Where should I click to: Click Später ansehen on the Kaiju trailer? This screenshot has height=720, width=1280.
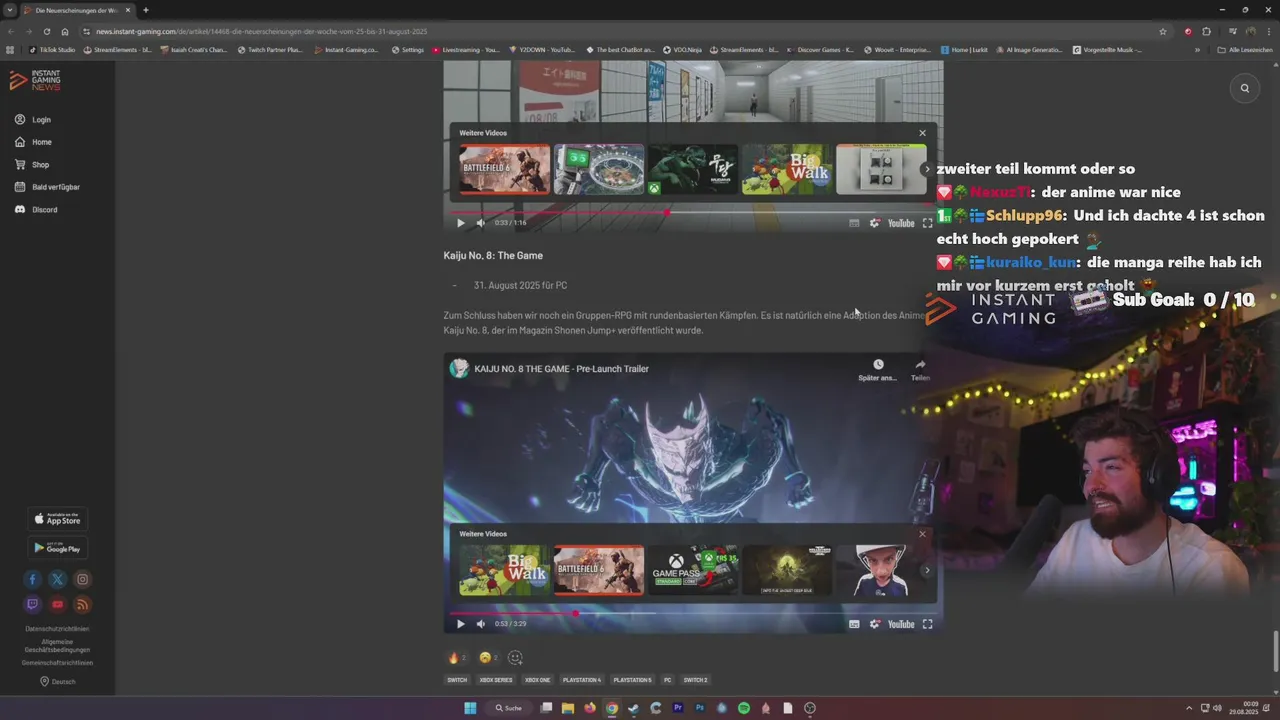tap(877, 370)
